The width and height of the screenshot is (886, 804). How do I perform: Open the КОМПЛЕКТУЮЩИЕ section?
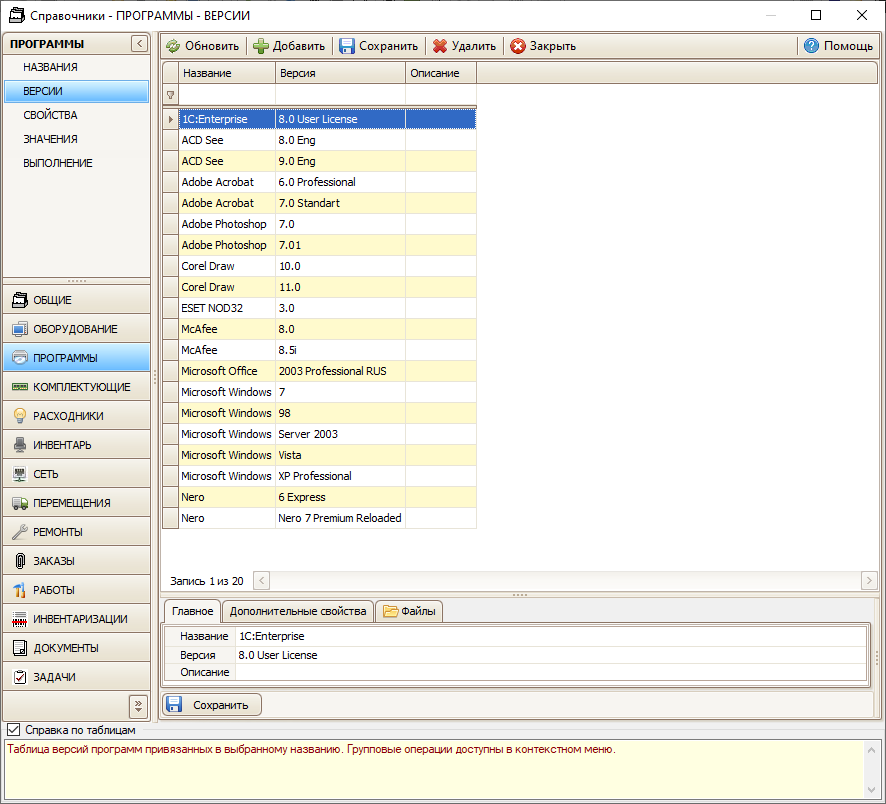[x=76, y=387]
